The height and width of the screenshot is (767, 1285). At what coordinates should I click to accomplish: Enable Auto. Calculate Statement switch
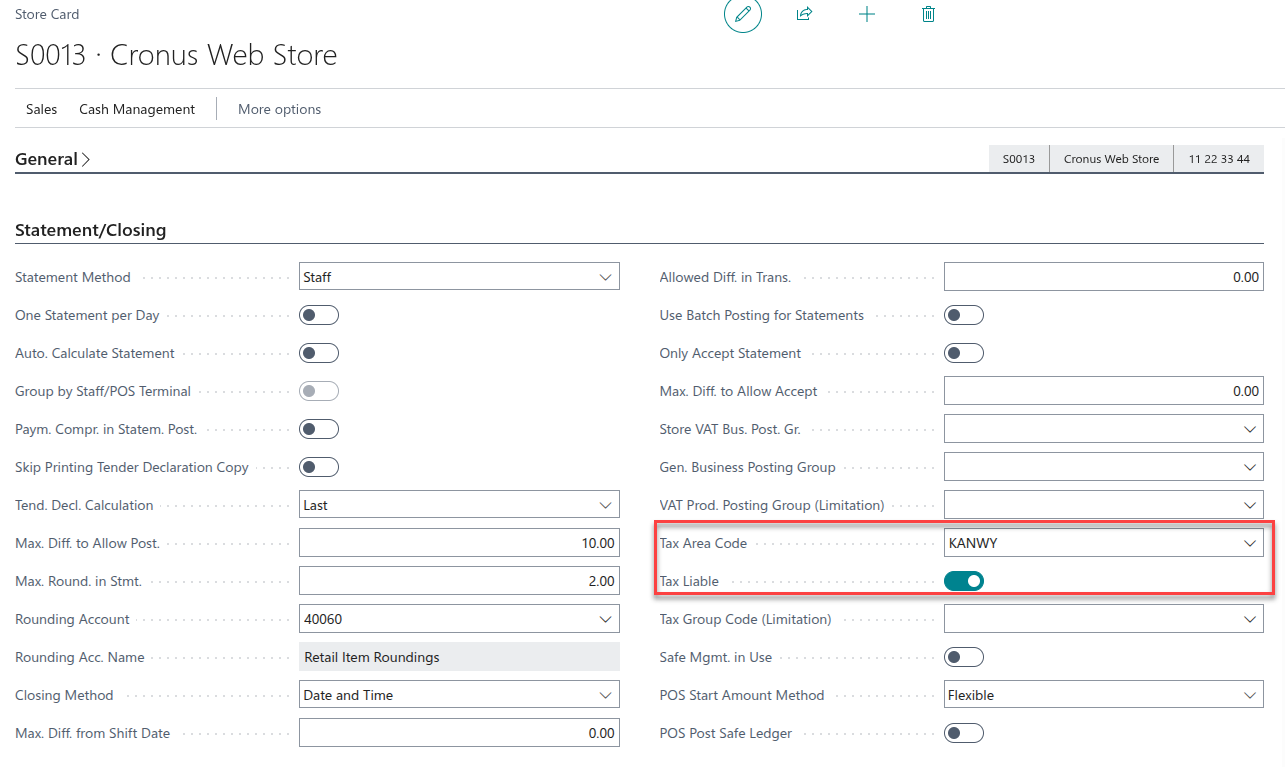point(319,353)
